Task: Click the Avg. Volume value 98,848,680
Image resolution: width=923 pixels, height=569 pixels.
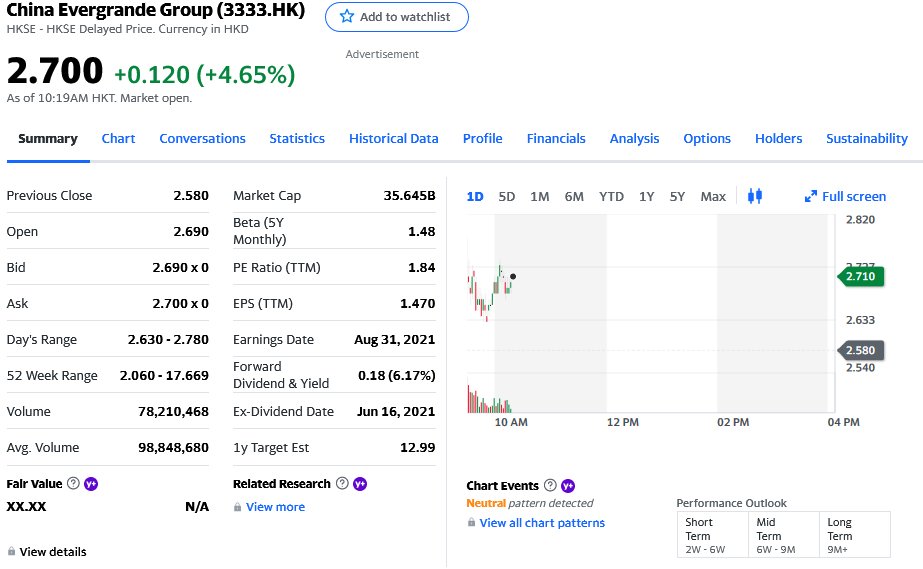Action: [173, 447]
